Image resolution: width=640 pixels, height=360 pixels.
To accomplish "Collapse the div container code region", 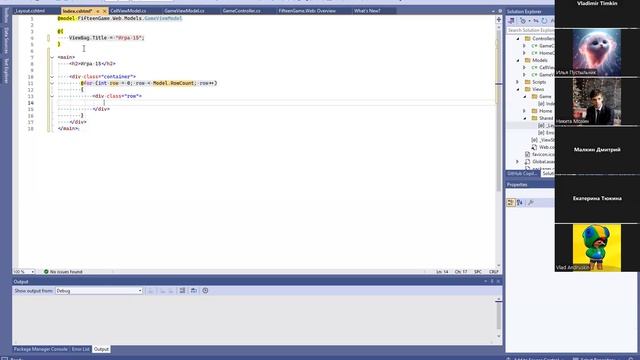I will (x=52, y=77).
